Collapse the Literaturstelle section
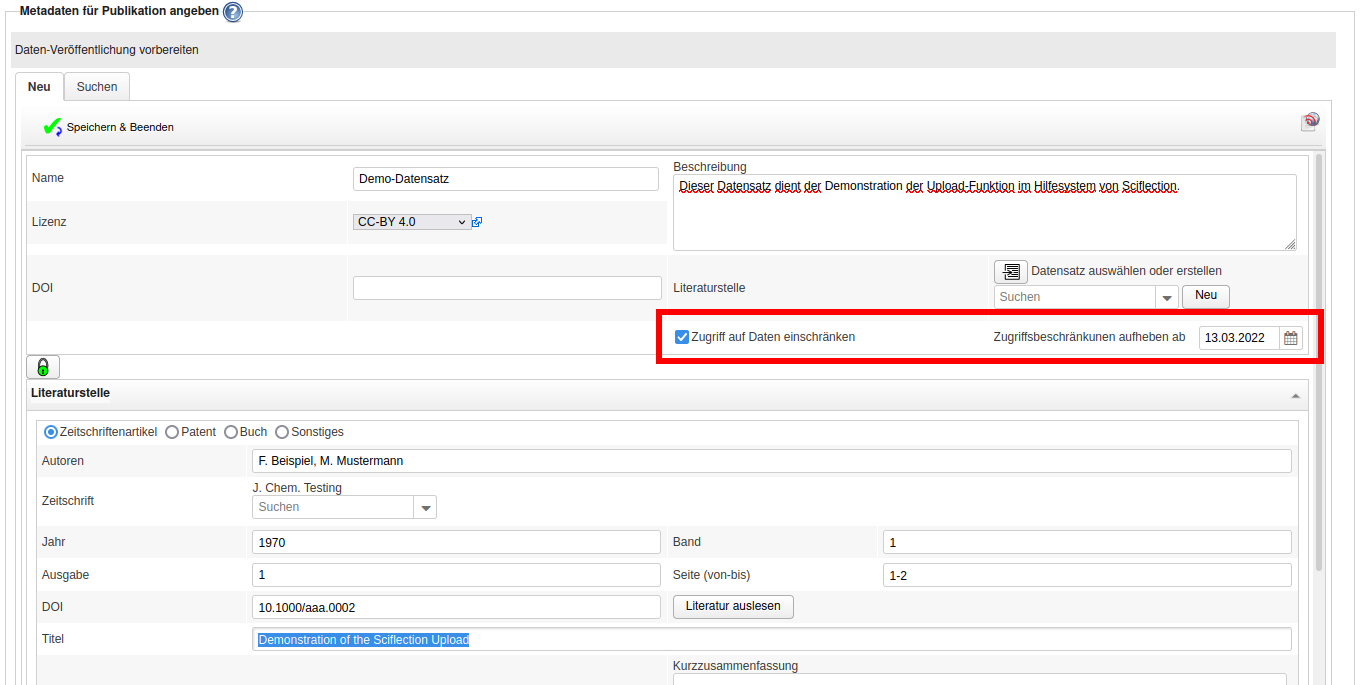This screenshot has height=685, width=1360. (x=1296, y=396)
